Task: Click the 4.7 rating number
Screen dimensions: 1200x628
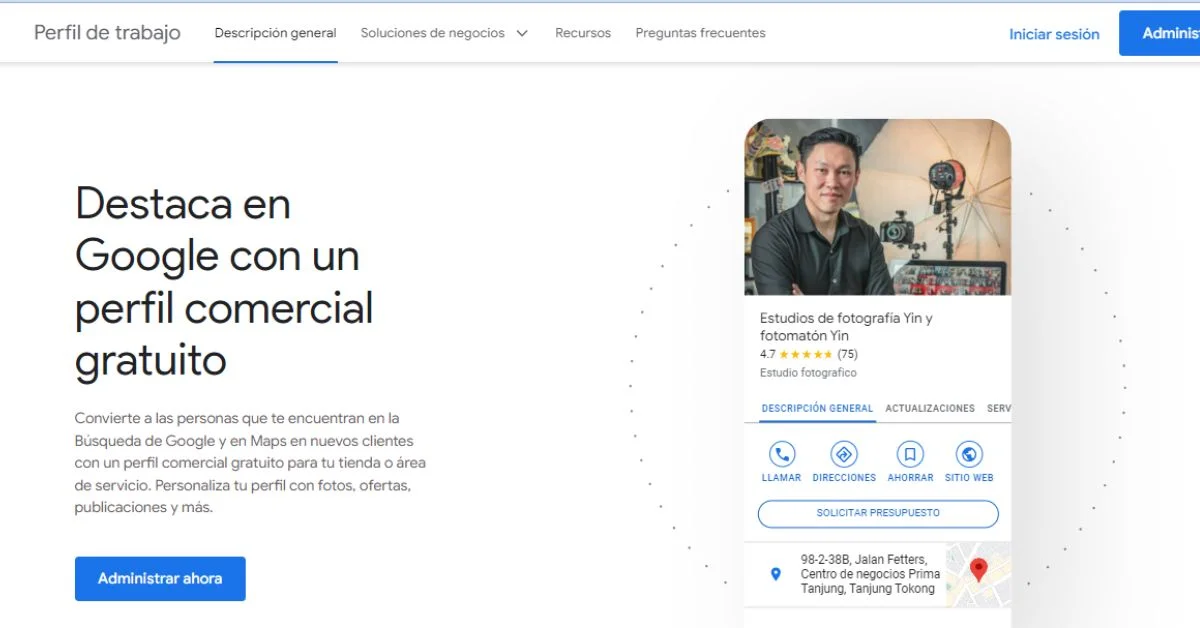Action: pos(767,354)
